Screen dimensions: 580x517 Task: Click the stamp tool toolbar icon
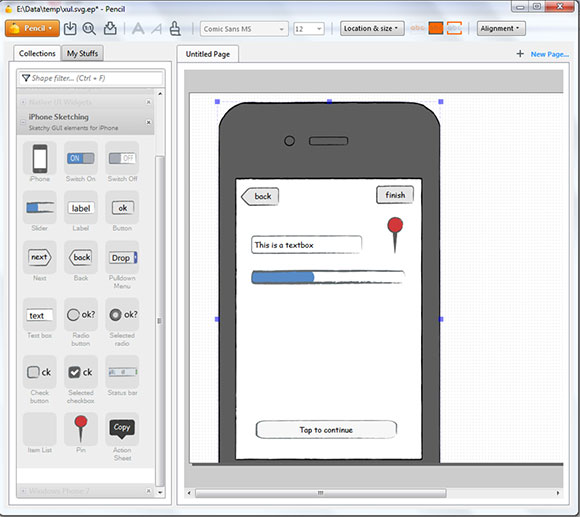175,28
